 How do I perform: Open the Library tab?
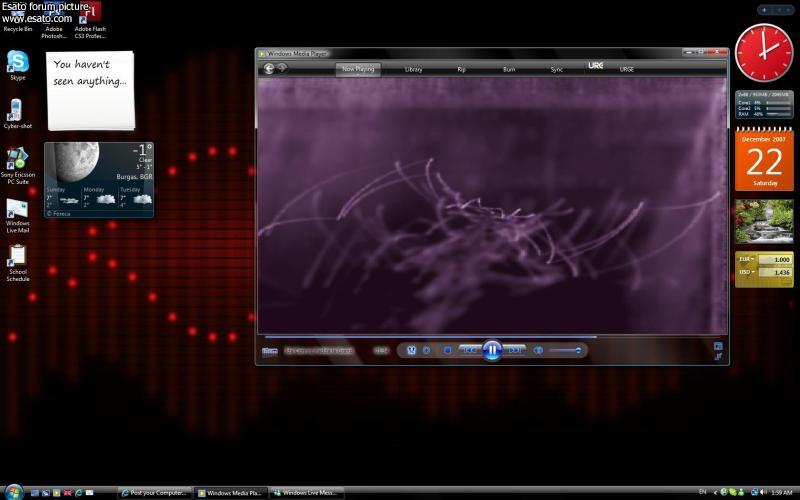point(413,69)
